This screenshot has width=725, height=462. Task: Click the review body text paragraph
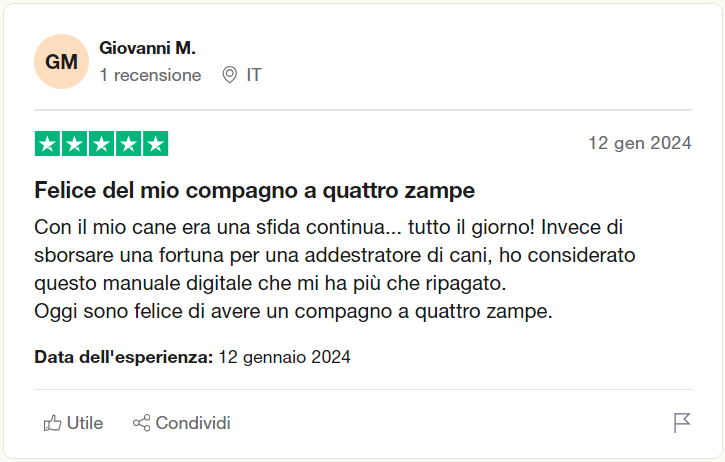click(335, 269)
